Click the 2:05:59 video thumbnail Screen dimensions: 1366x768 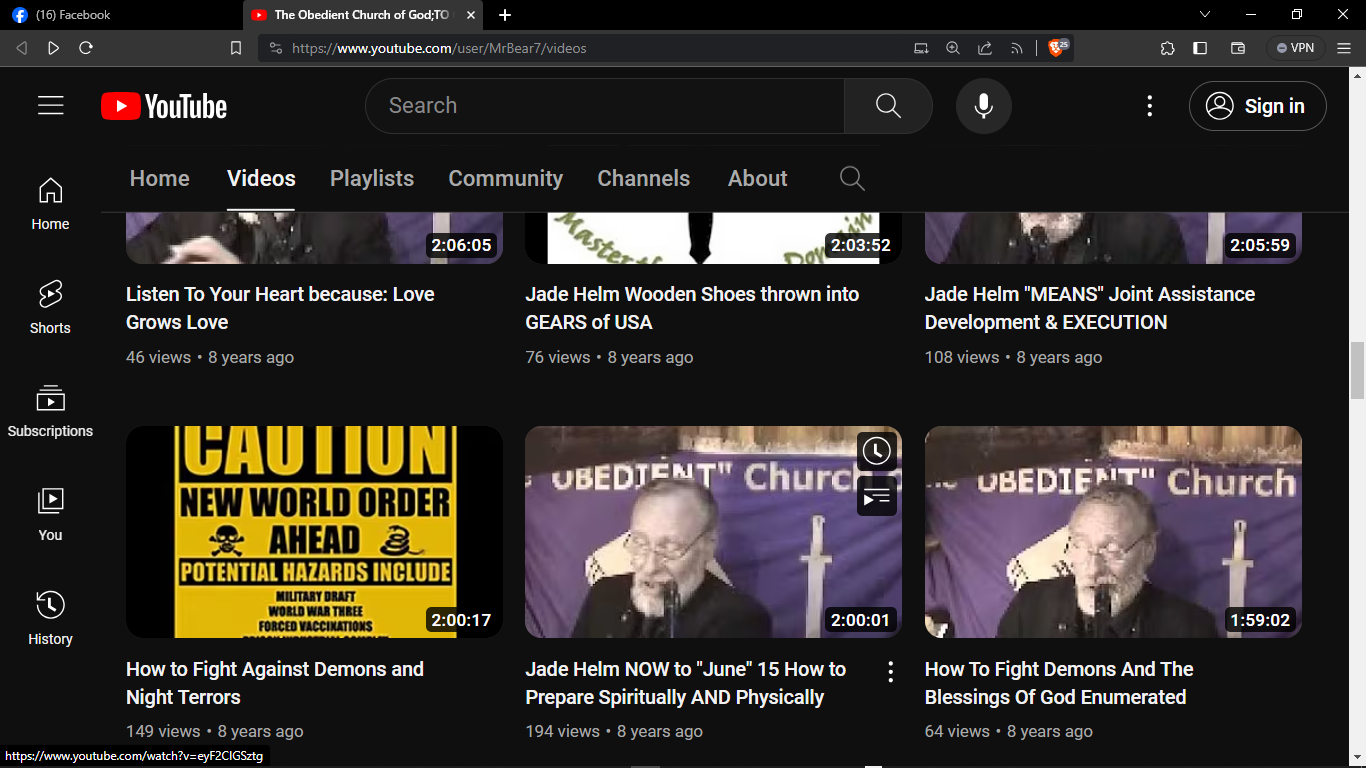(x=1113, y=238)
